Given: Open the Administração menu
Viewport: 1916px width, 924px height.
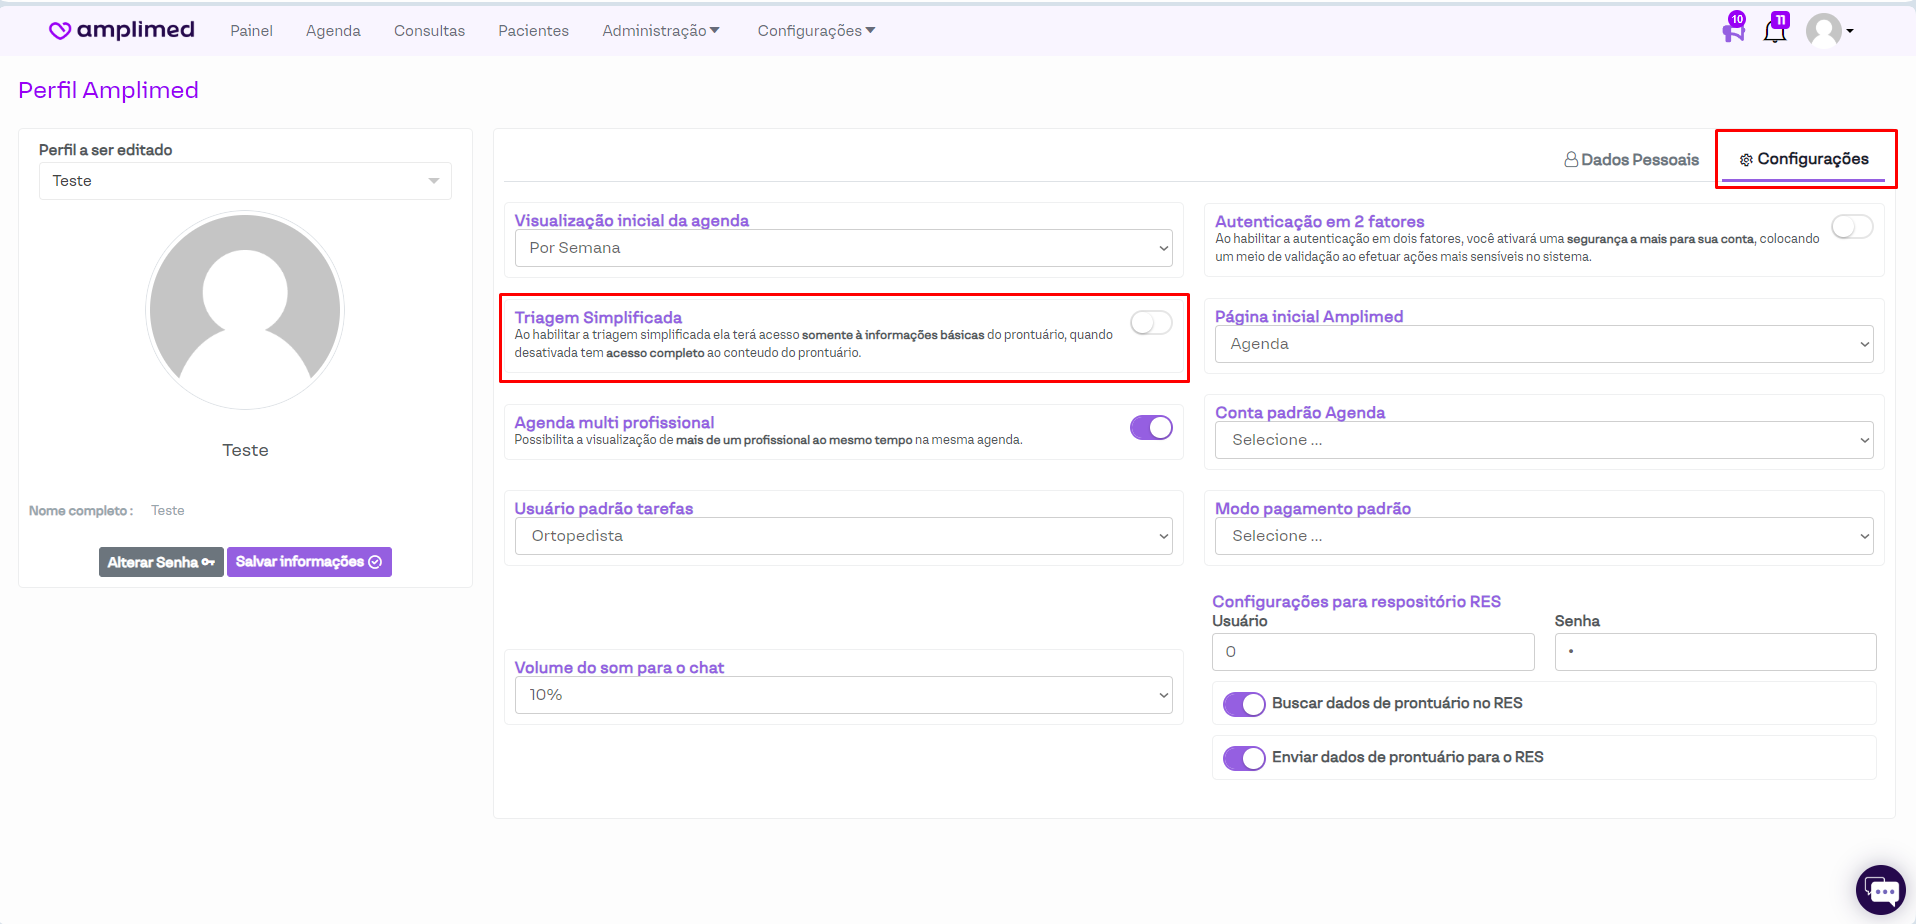Looking at the screenshot, I should click(660, 31).
